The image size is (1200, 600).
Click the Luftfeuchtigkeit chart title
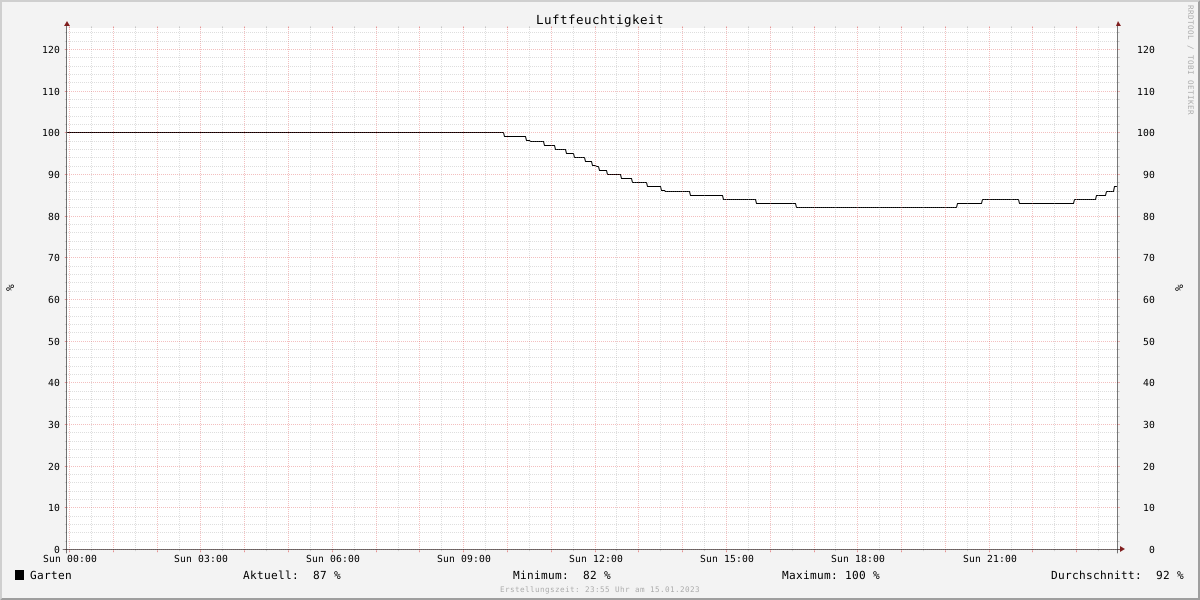(600, 20)
